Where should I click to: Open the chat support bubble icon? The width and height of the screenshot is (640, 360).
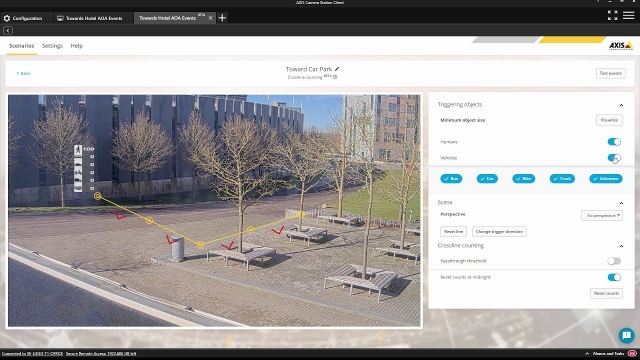point(626,336)
